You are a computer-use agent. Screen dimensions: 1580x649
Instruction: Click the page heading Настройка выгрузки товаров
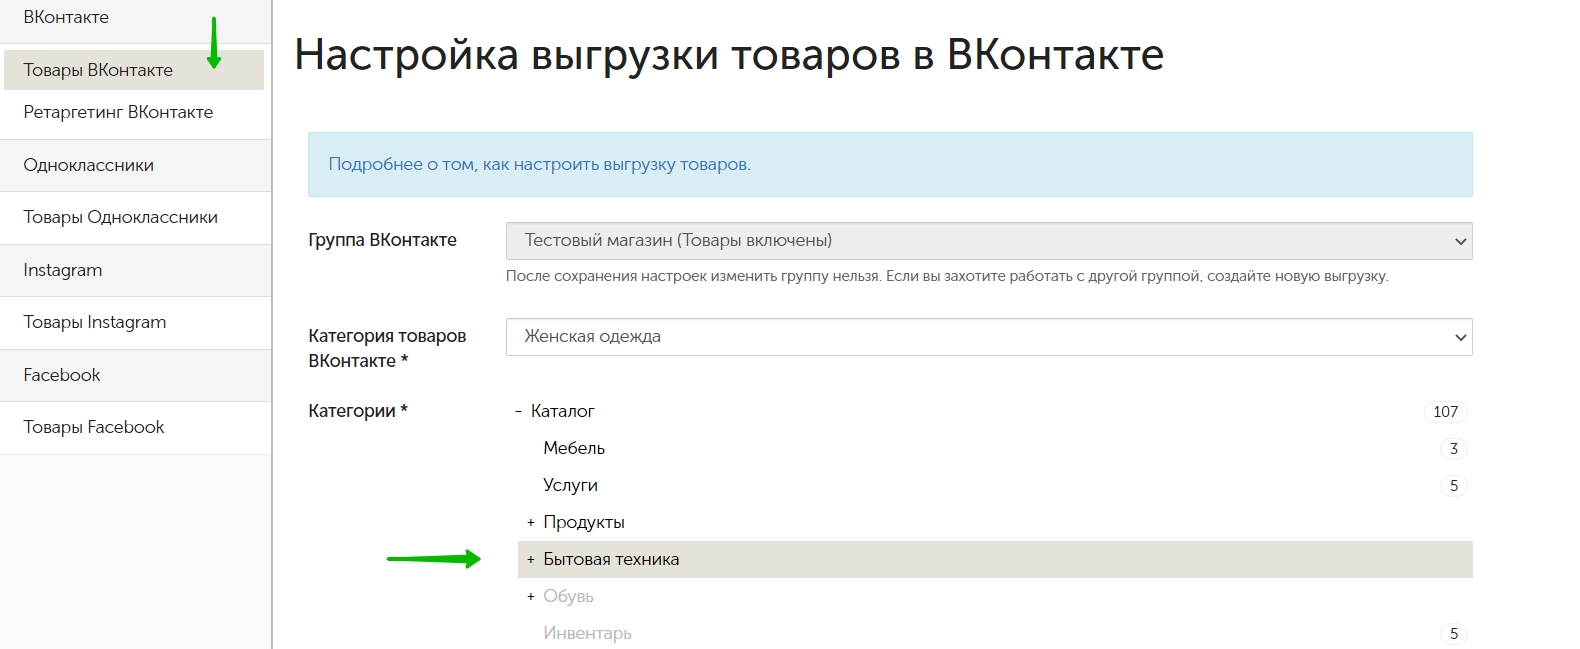(x=729, y=54)
